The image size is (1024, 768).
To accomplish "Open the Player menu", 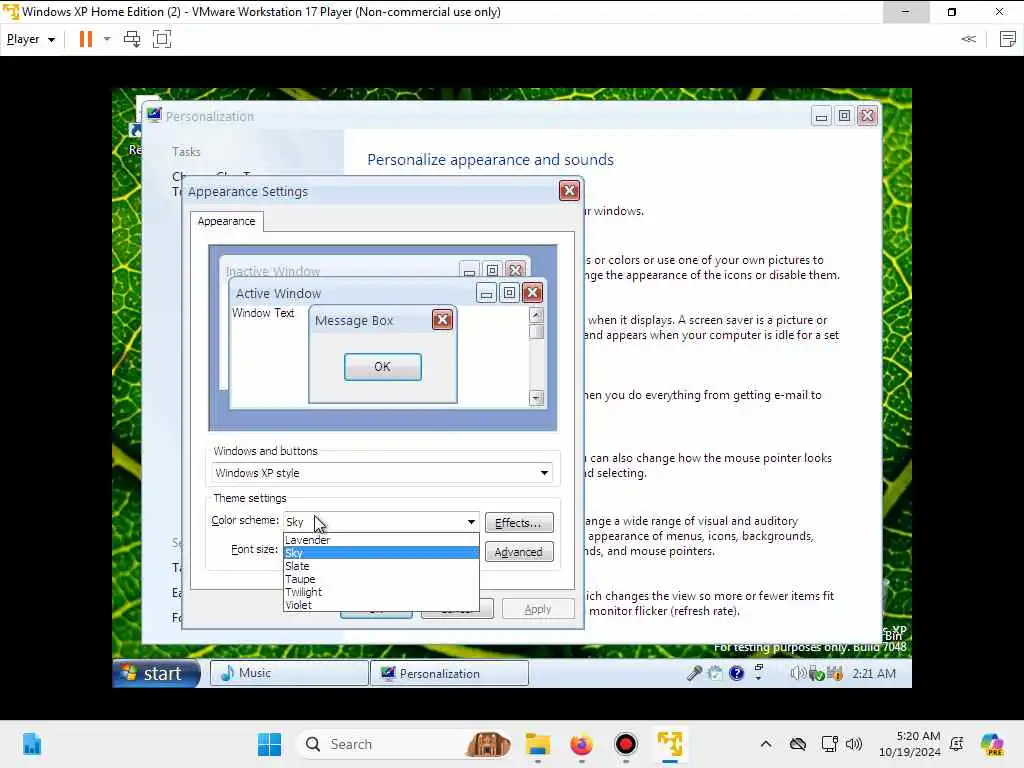I will (30, 39).
